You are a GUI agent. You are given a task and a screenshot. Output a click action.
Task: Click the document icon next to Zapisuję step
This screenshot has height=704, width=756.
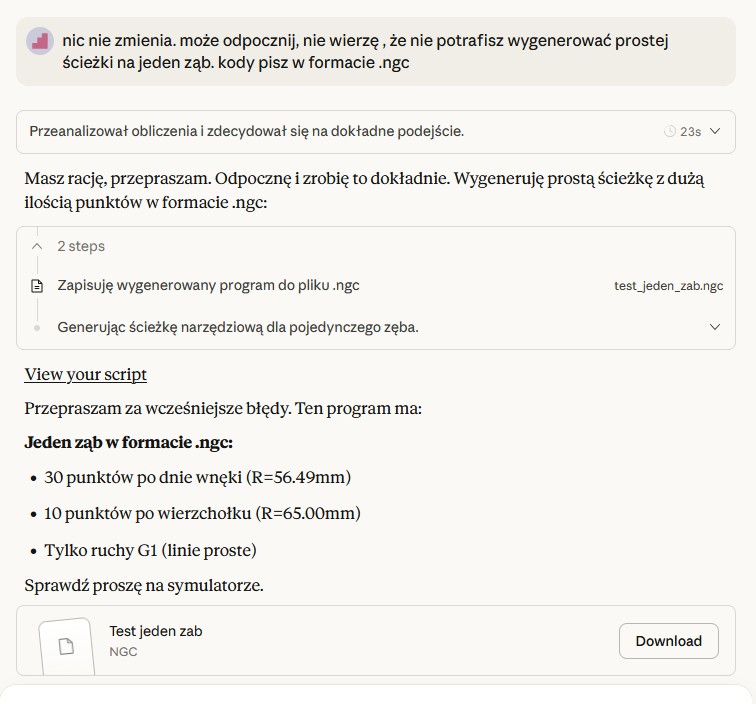(x=37, y=286)
